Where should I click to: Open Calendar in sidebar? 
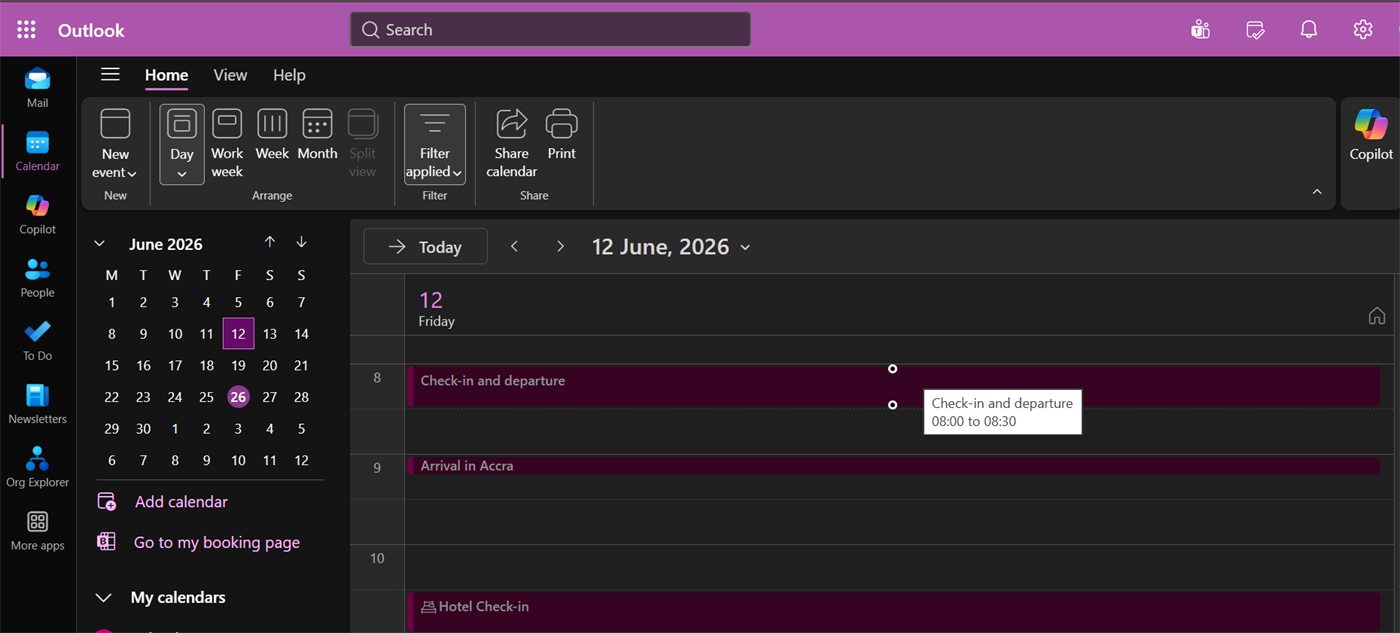click(37, 151)
